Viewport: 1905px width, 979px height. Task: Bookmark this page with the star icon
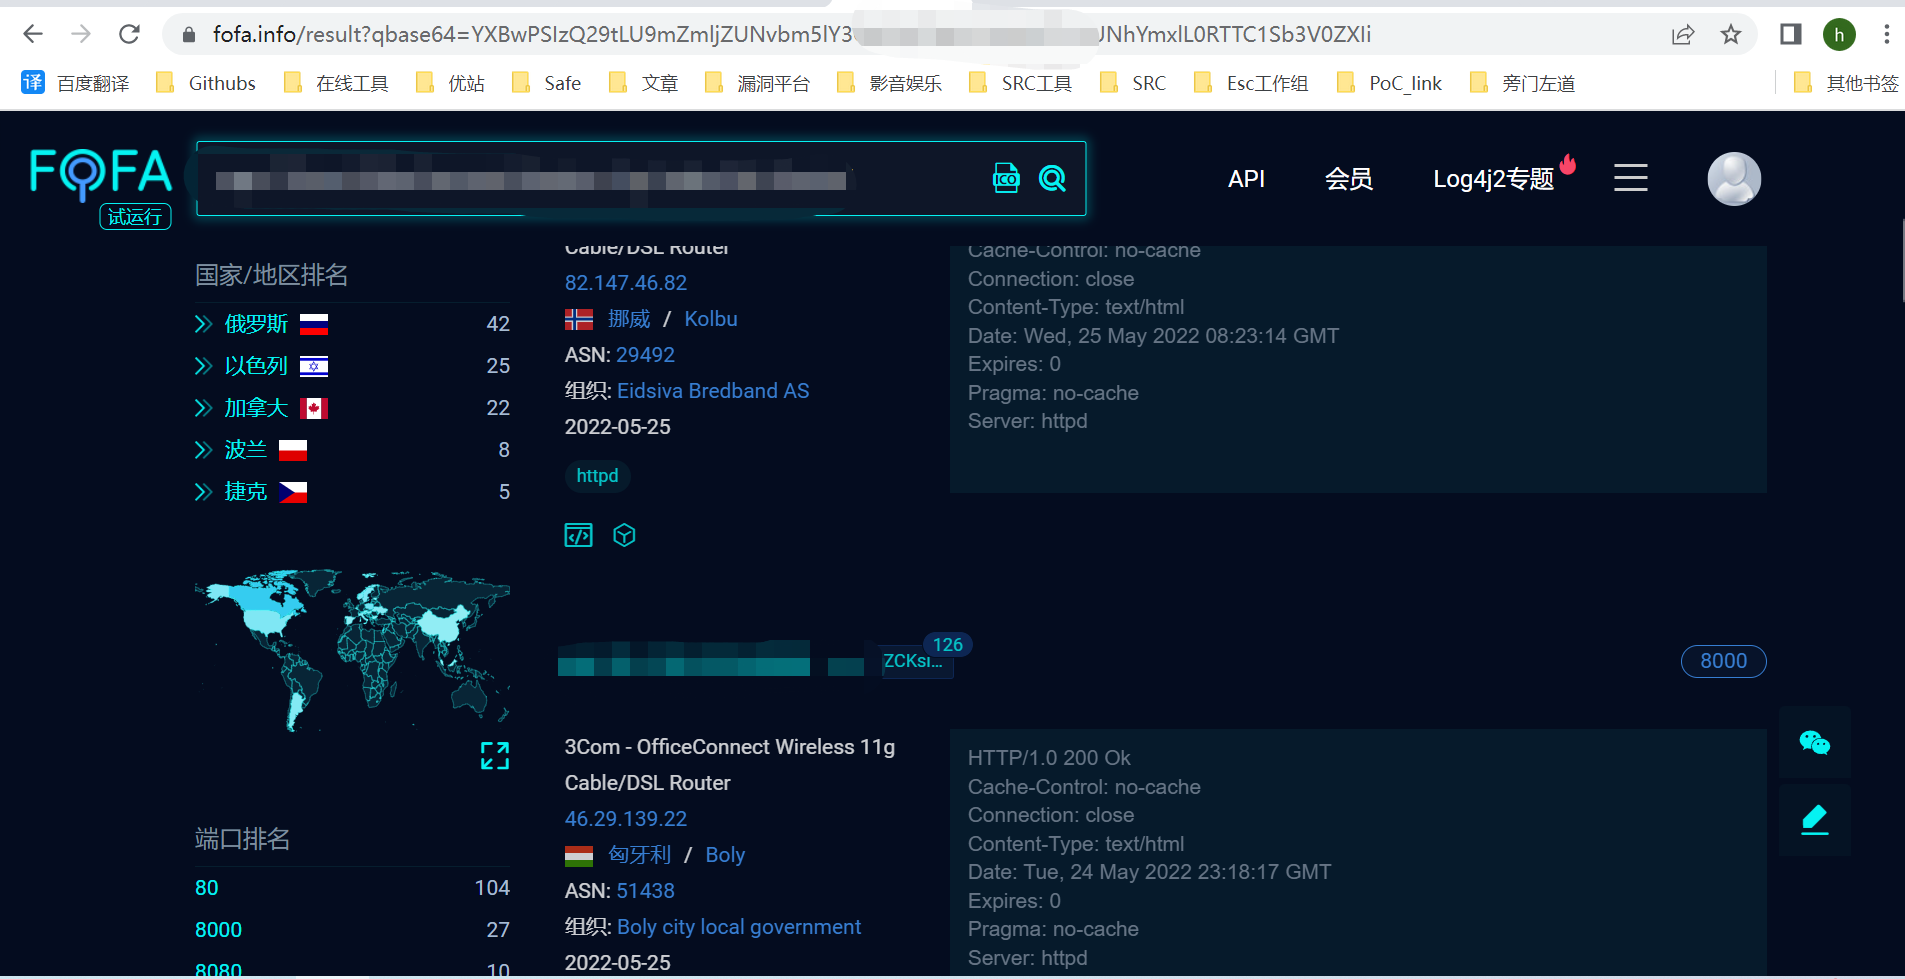[1731, 35]
